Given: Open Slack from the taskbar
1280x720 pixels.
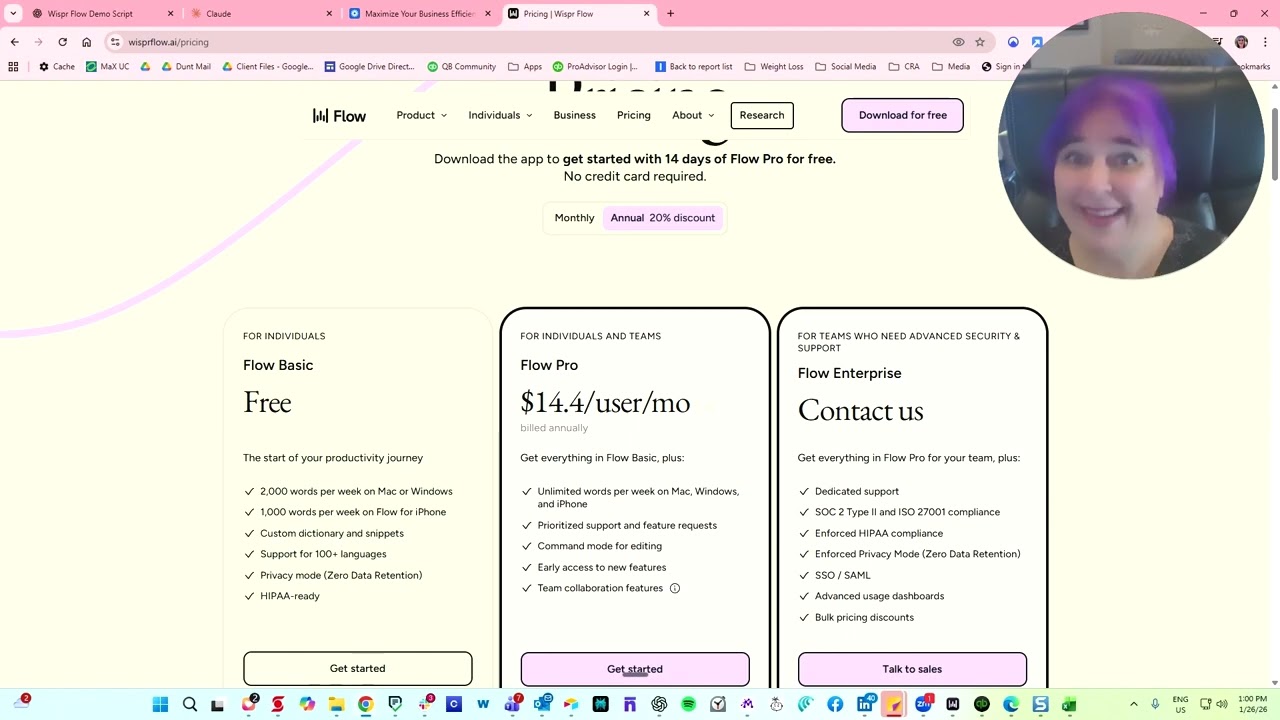Looking at the screenshot, I should (424, 705).
